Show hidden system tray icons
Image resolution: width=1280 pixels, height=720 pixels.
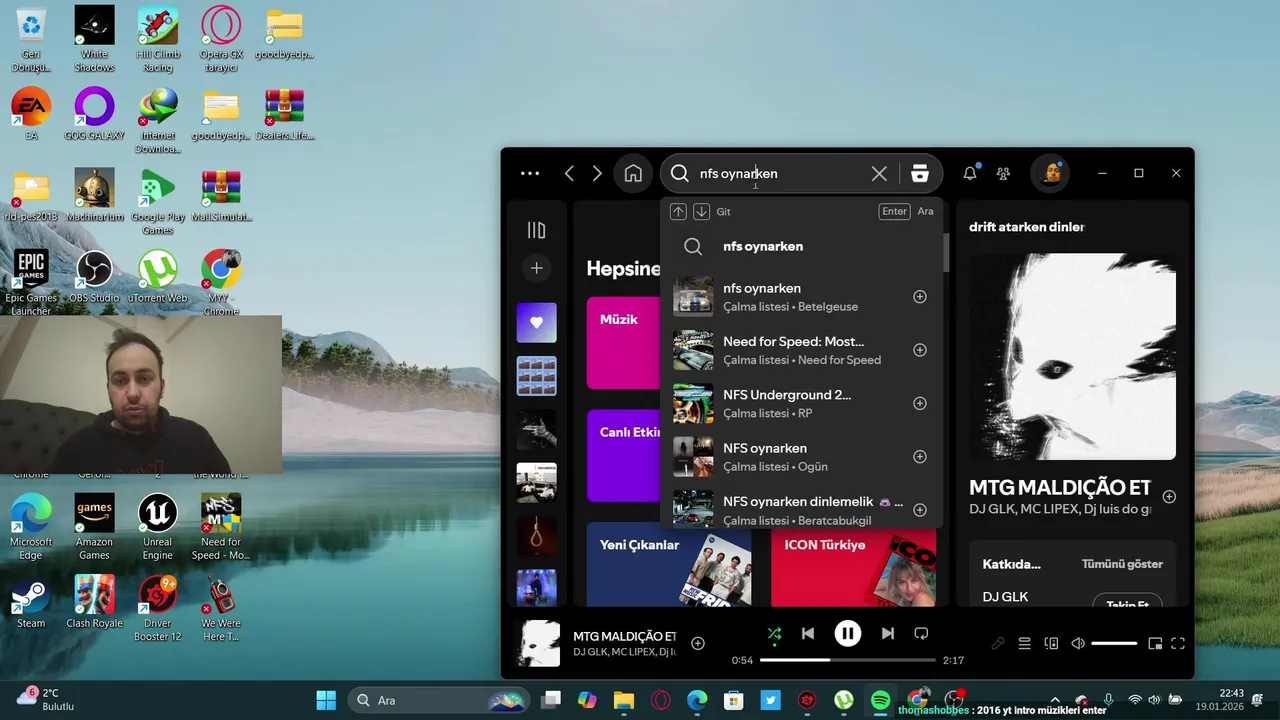coord(1055,700)
